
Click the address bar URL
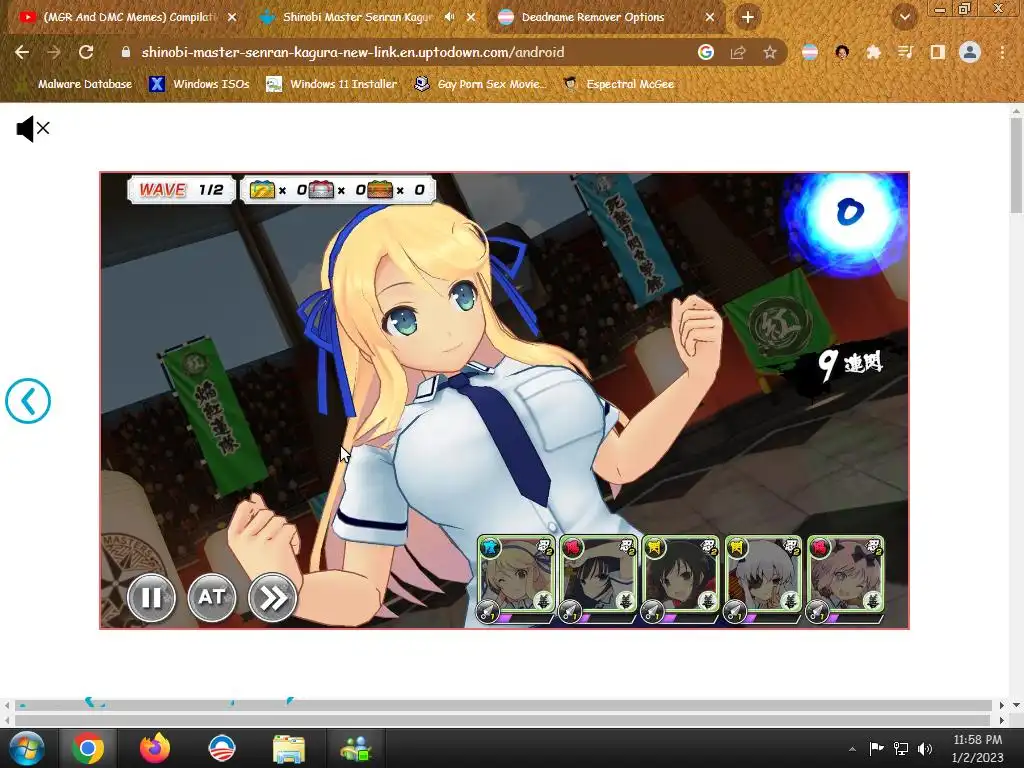click(353, 52)
